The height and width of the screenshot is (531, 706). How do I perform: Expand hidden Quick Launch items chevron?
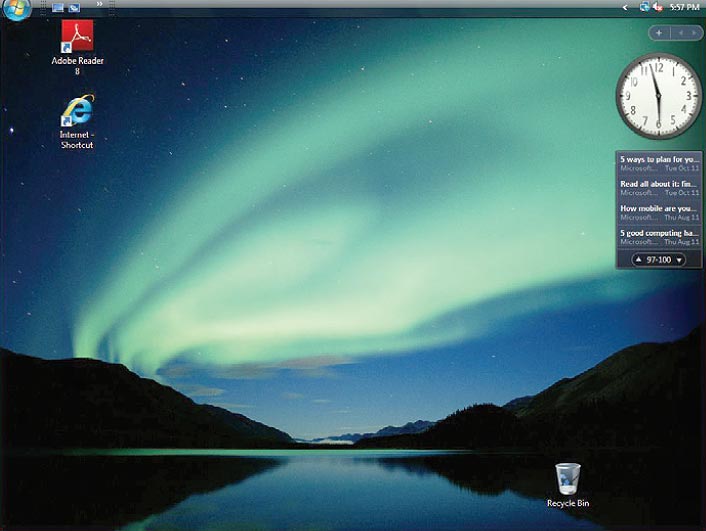100,4
